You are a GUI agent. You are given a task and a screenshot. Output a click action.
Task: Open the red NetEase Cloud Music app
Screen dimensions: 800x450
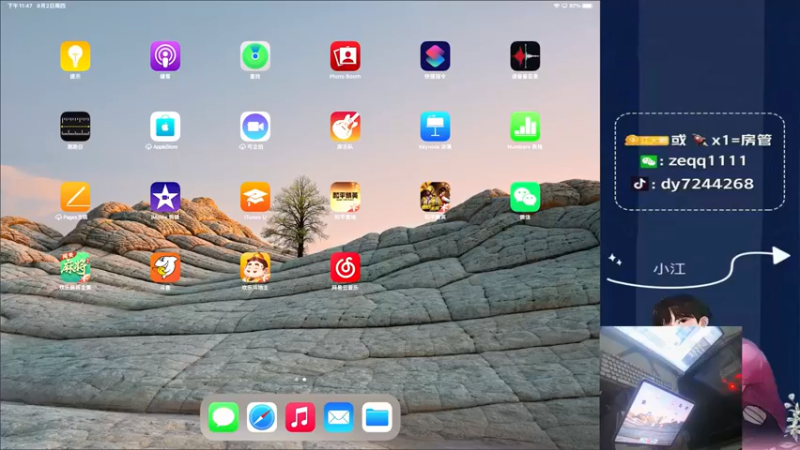tap(345, 267)
